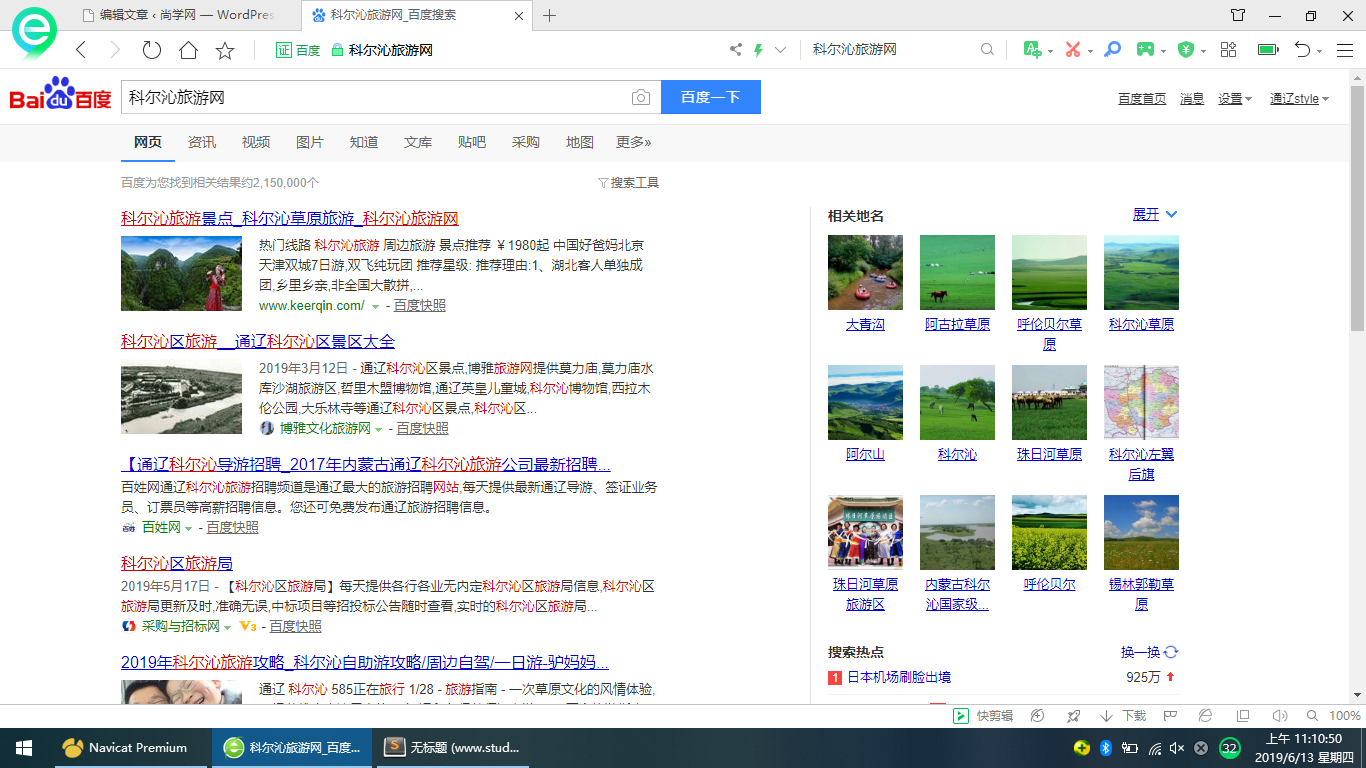Screen dimensions: 1366x768
Task: Click the 百度一下 search button
Action: coord(711,97)
